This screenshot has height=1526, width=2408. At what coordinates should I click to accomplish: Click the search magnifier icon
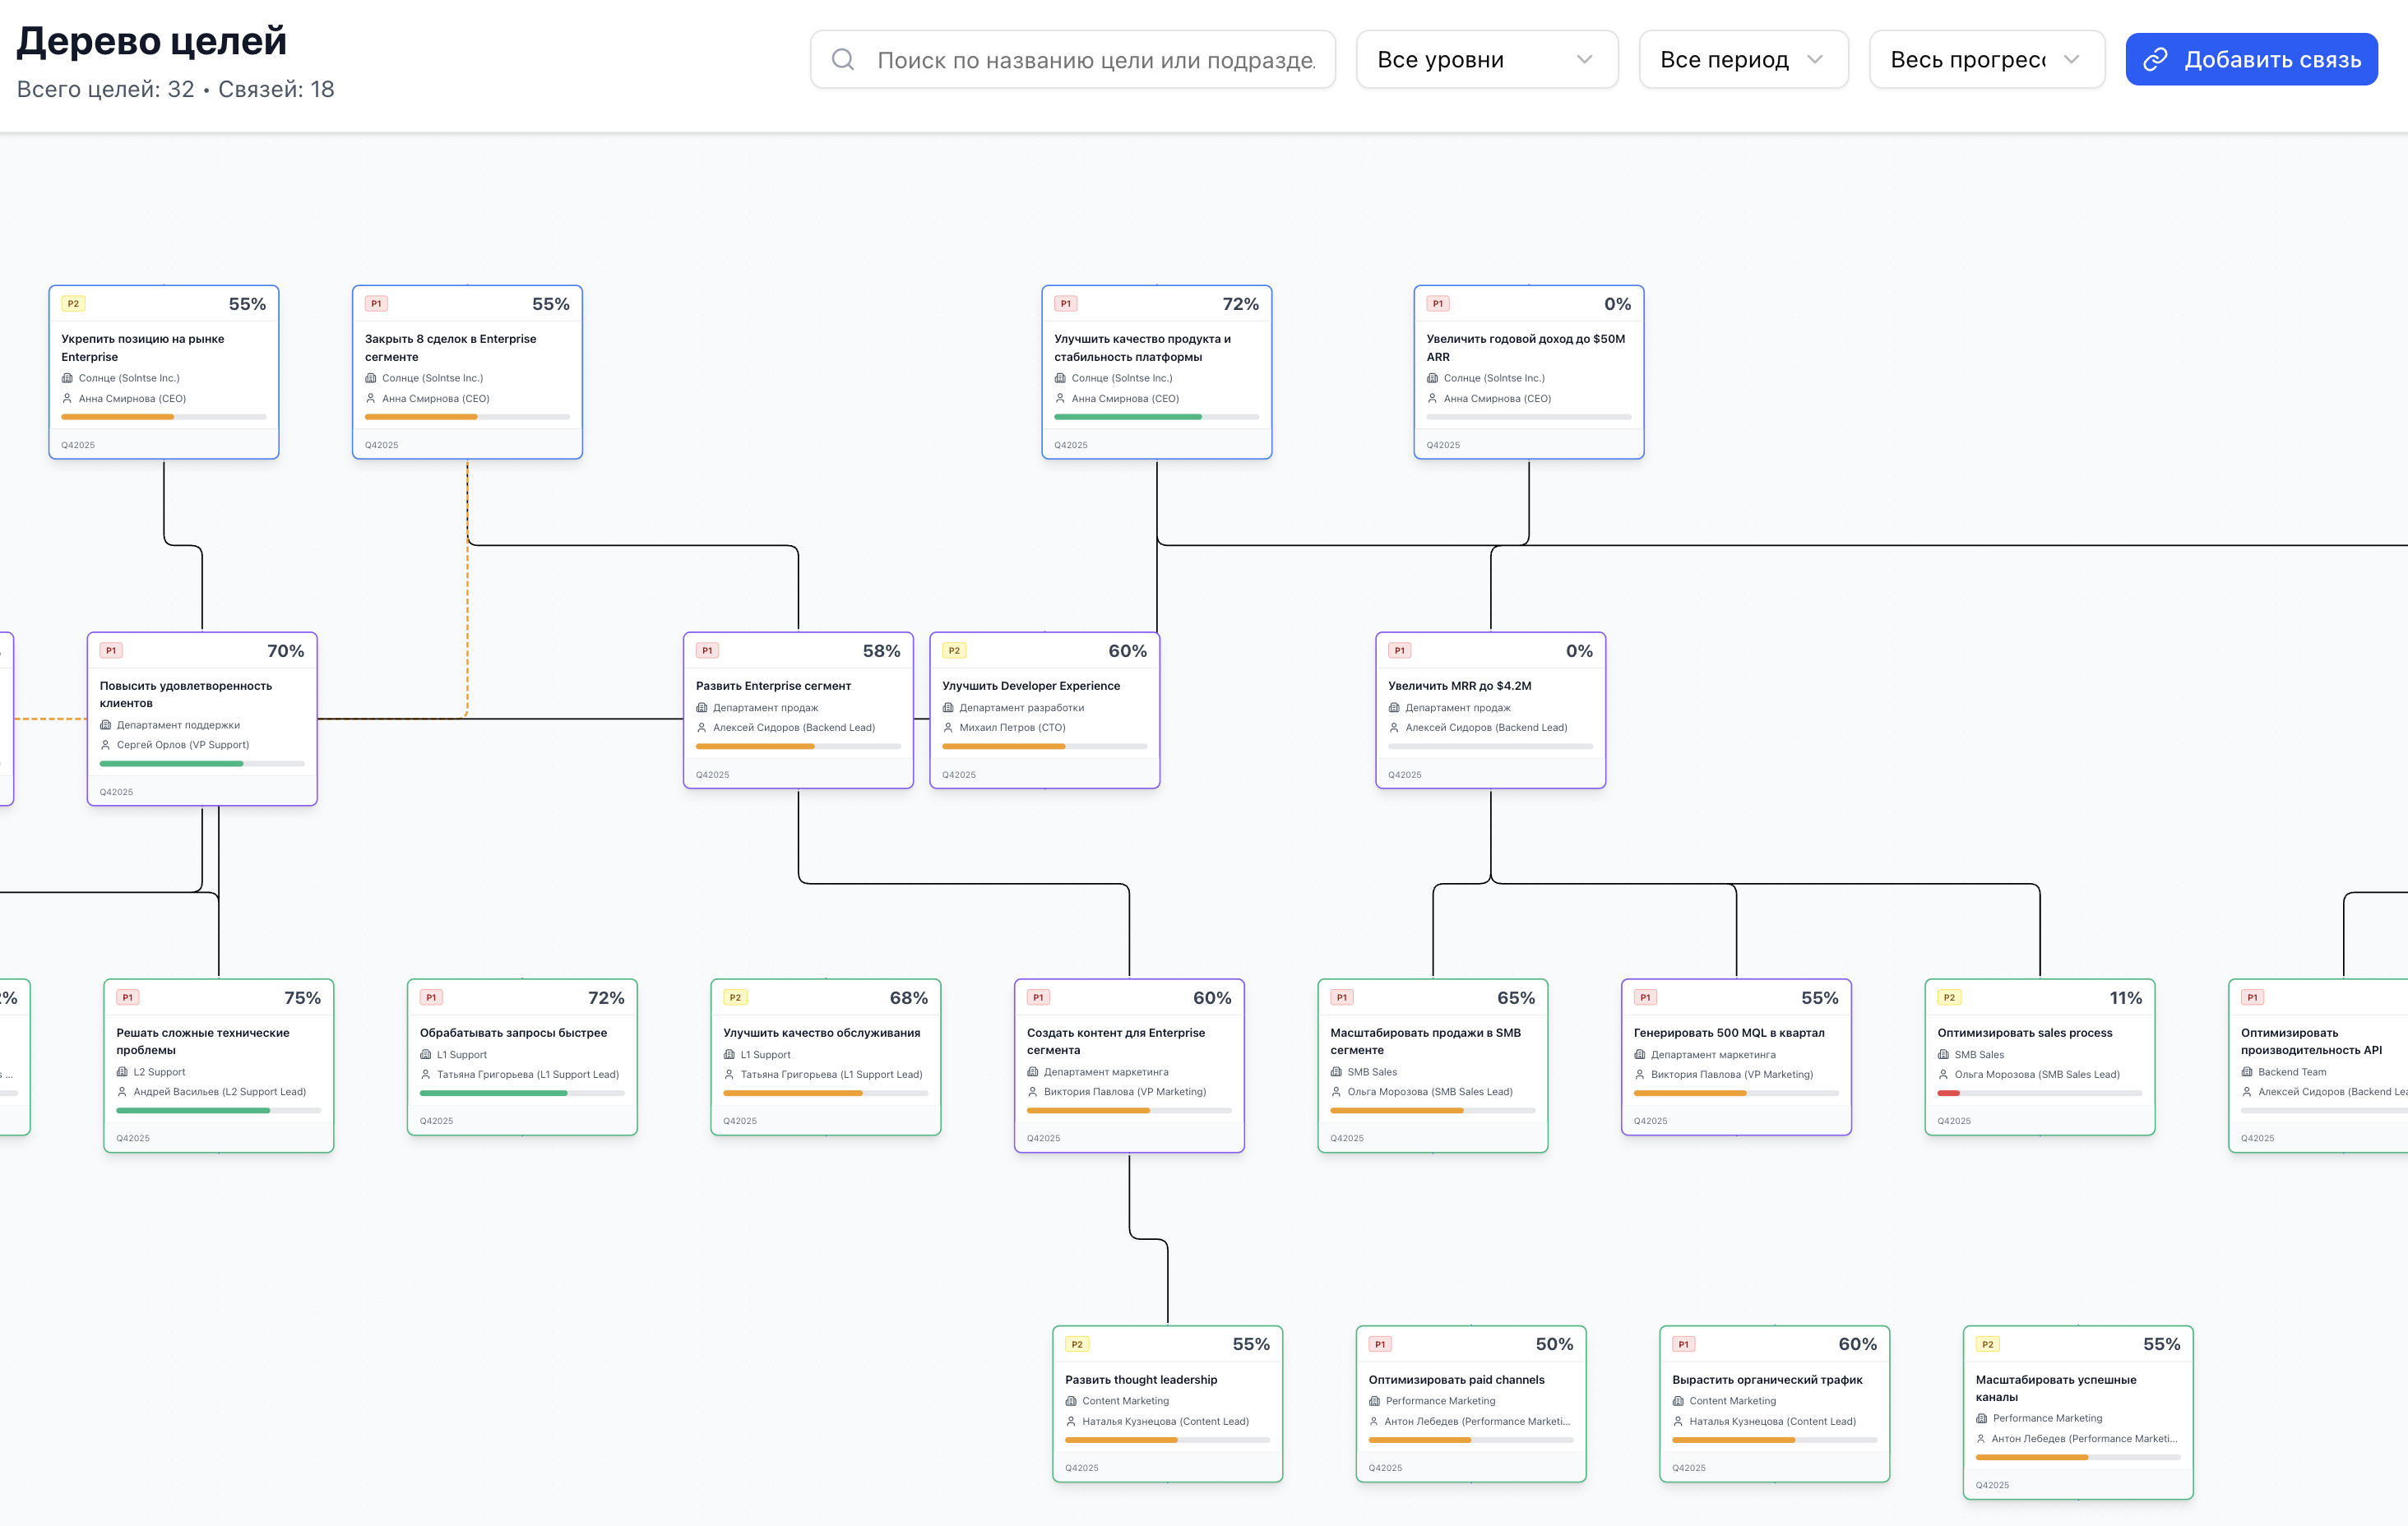click(843, 60)
